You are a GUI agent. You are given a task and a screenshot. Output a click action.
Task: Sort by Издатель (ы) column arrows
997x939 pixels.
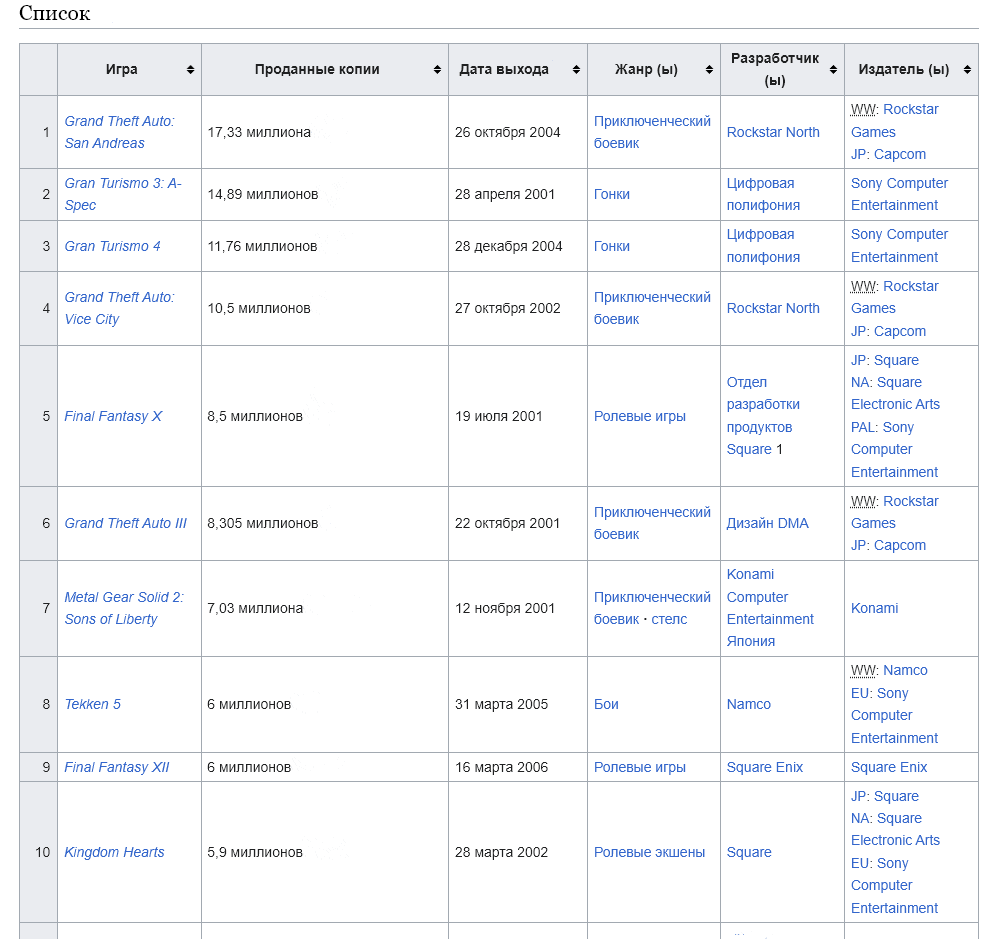click(x=967, y=70)
